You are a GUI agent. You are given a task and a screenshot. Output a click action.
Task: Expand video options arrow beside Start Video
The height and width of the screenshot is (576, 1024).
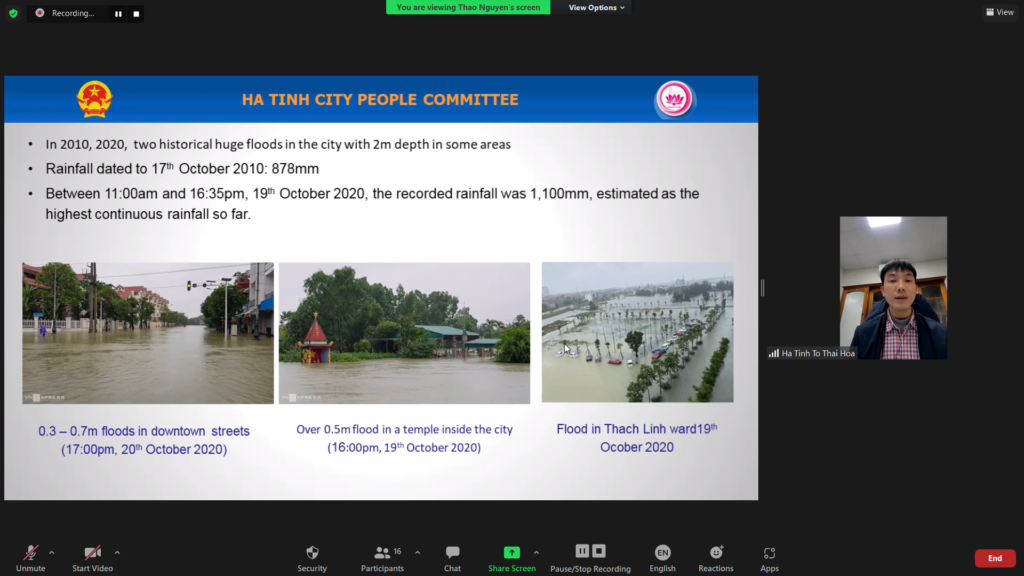(x=117, y=552)
